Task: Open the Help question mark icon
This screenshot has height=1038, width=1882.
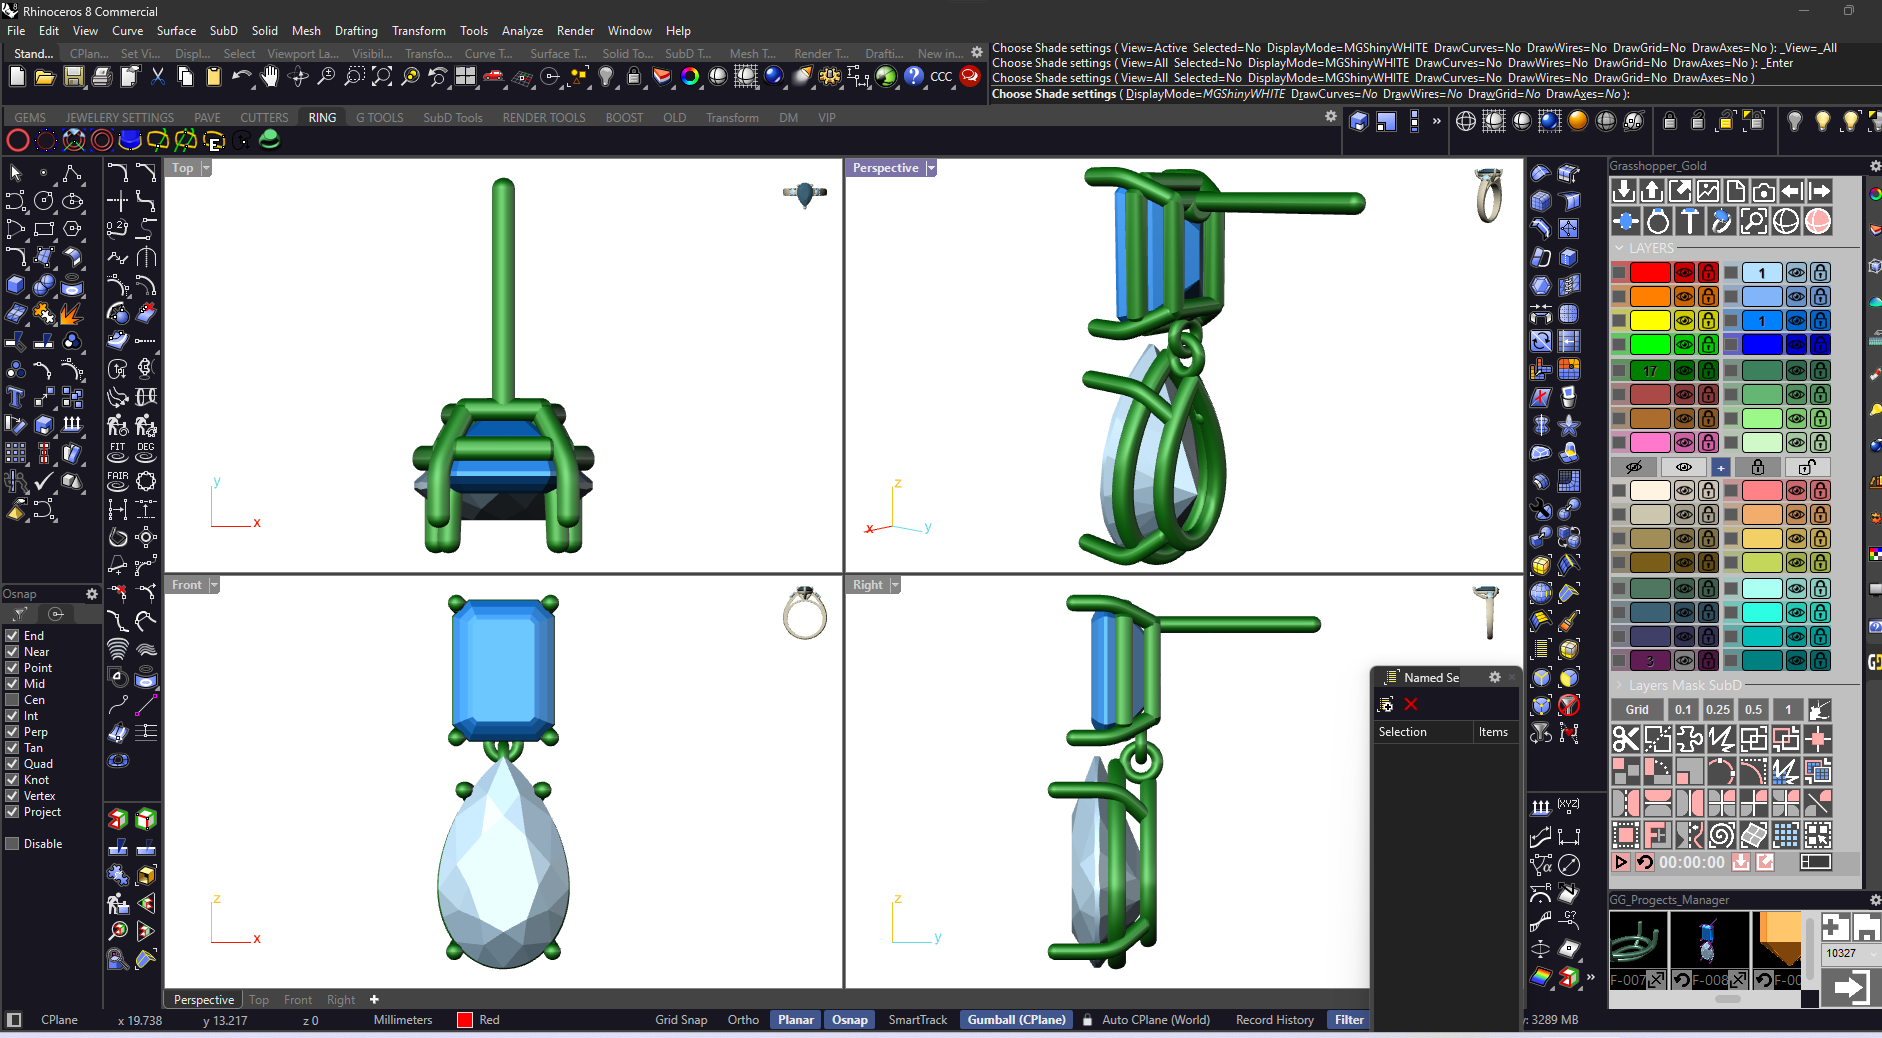Action: pos(914,77)
